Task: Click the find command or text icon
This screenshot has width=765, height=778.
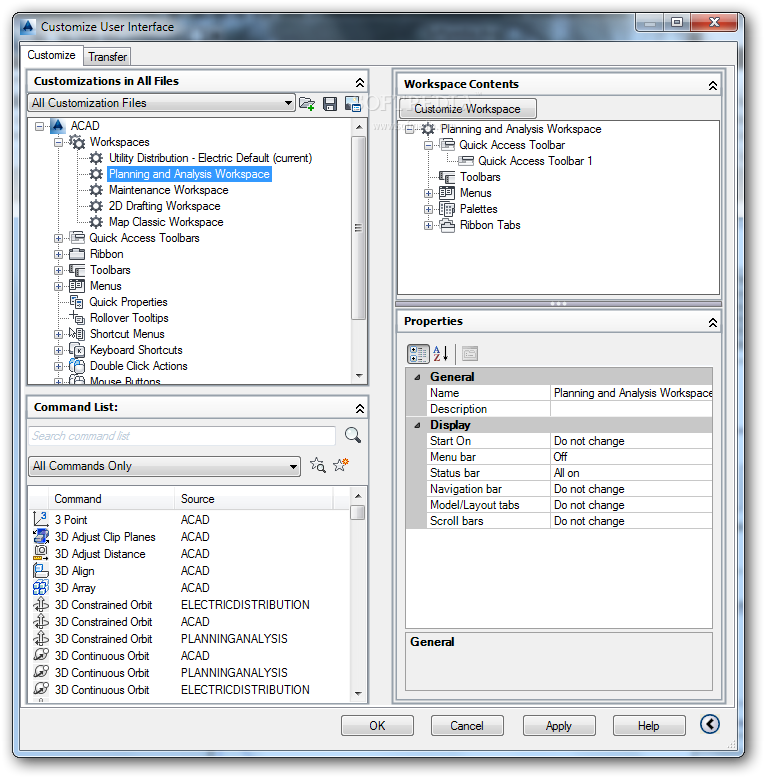Action: (318, 465)
